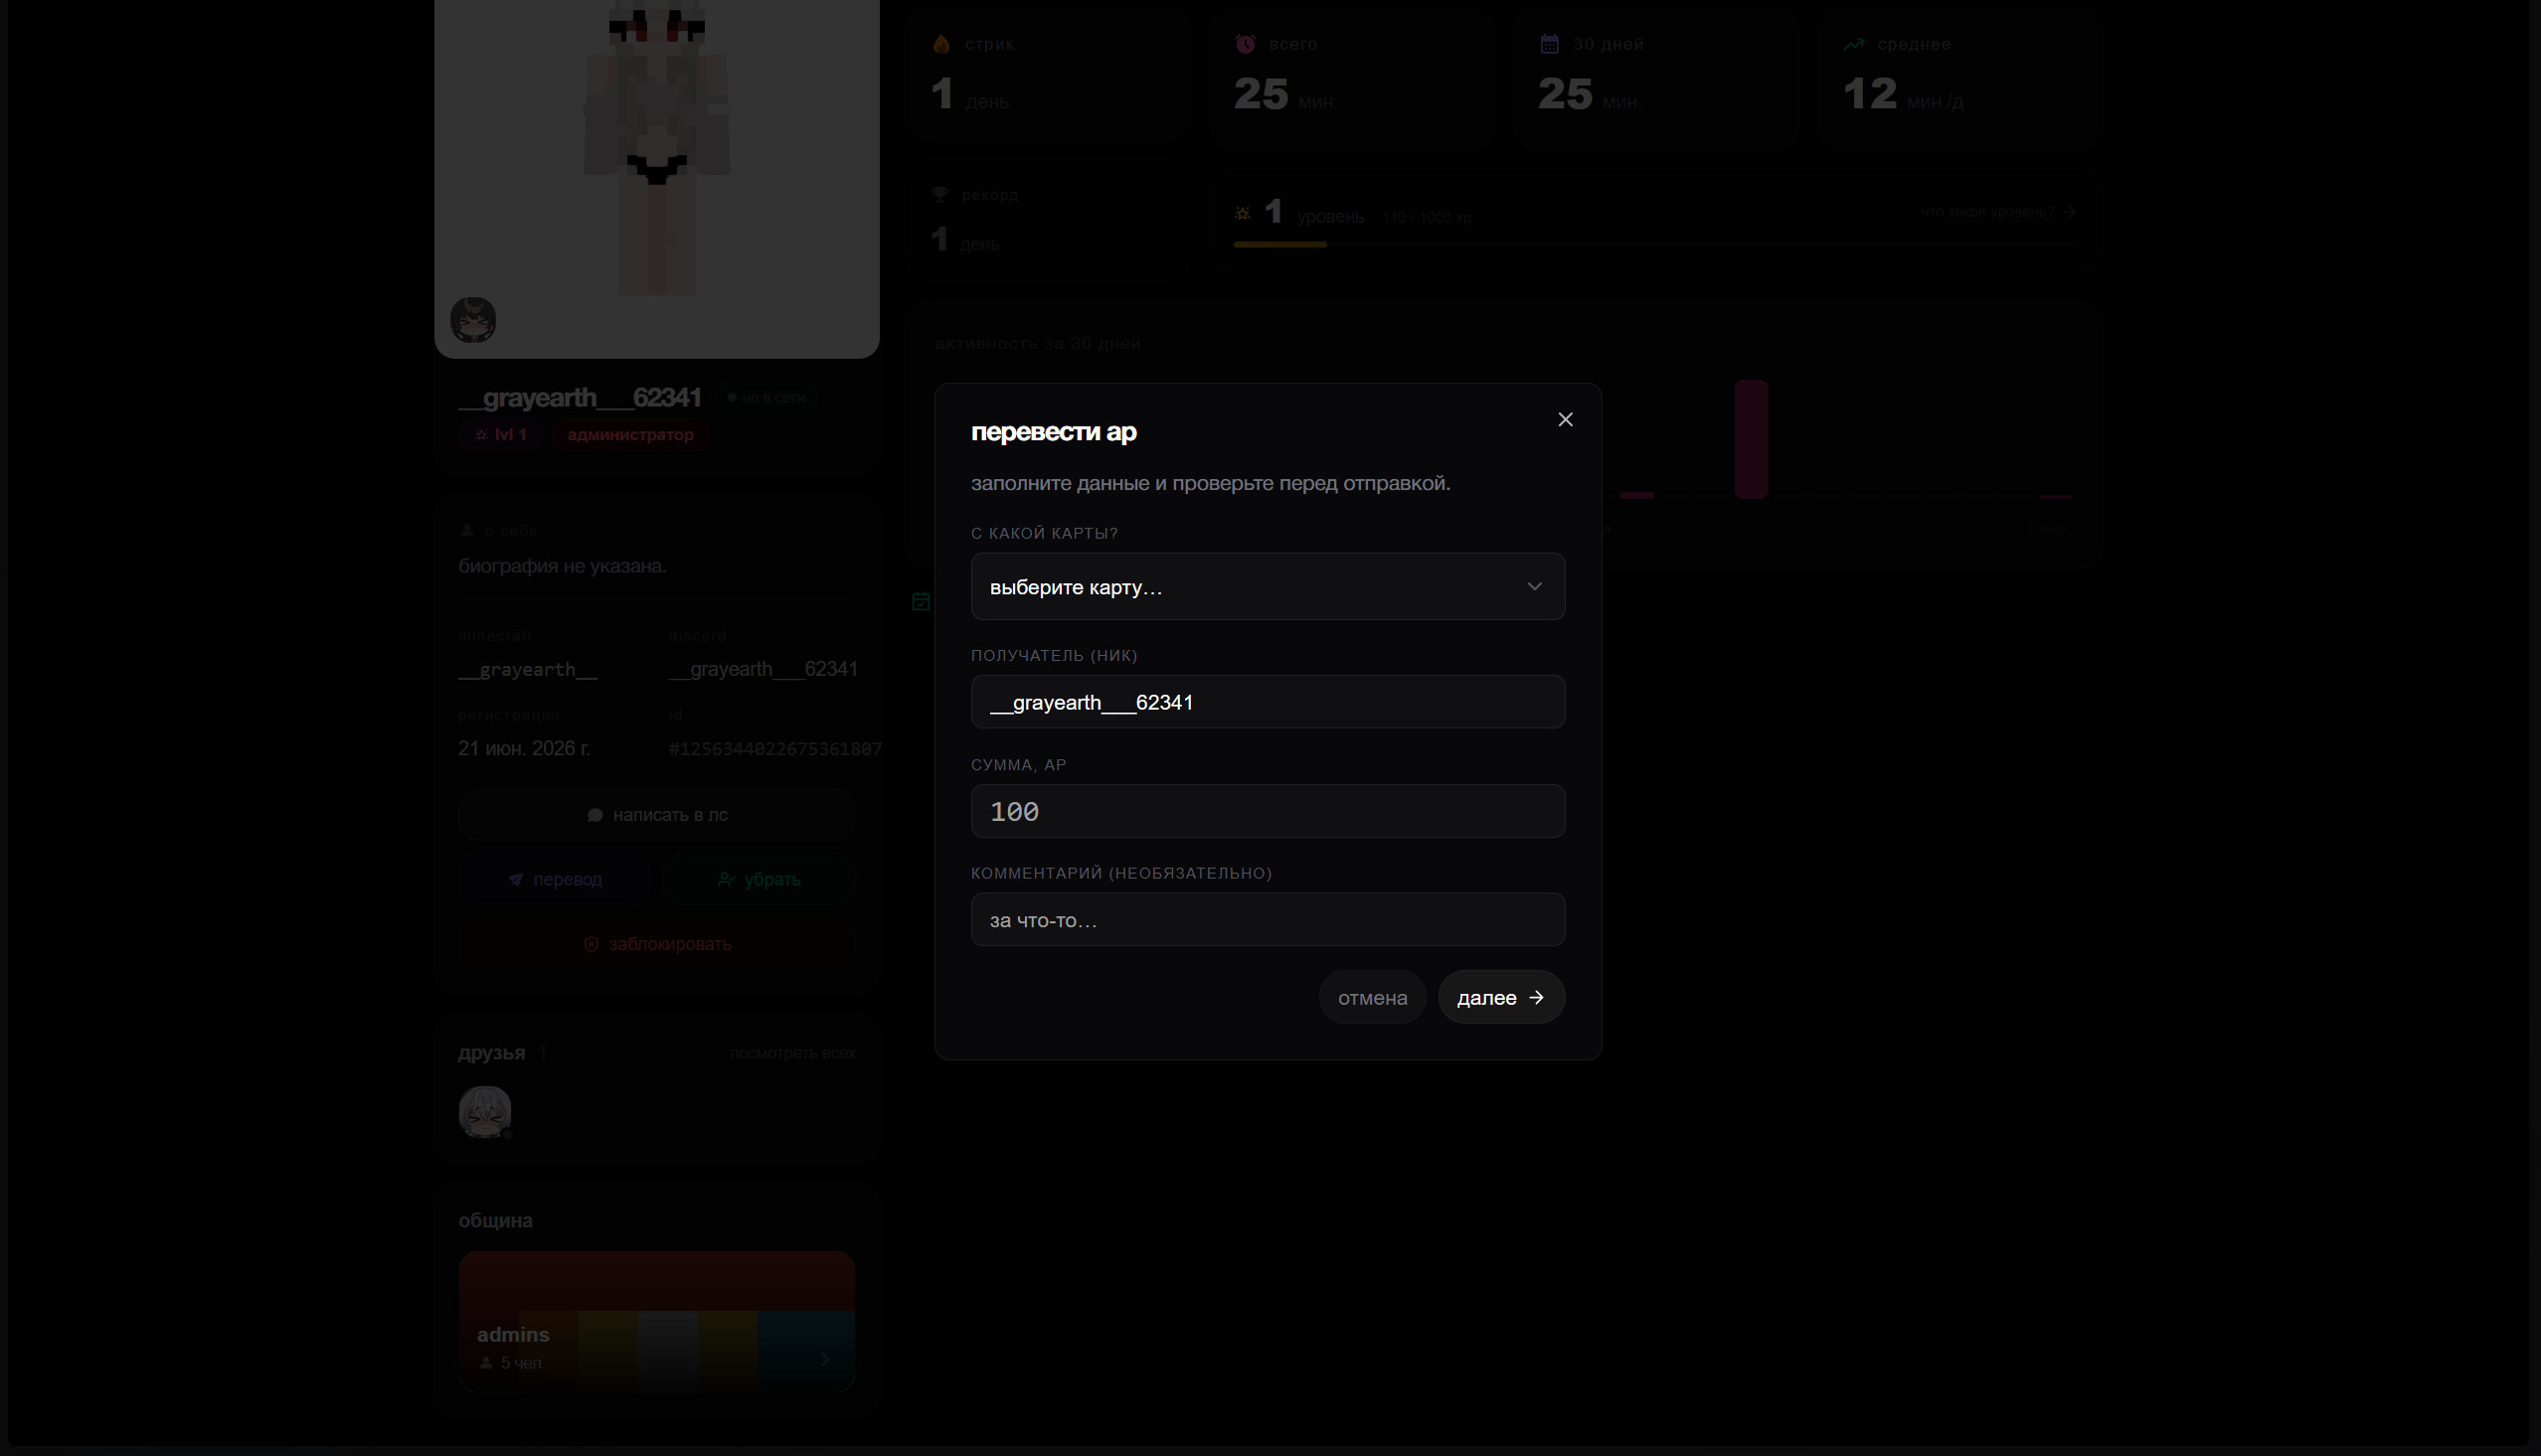Image resolution: width=2541 pixels, height=1456 pixels.
Task: Click the убрать friend button
Action: pyautogui.click(x=758, y=879)
